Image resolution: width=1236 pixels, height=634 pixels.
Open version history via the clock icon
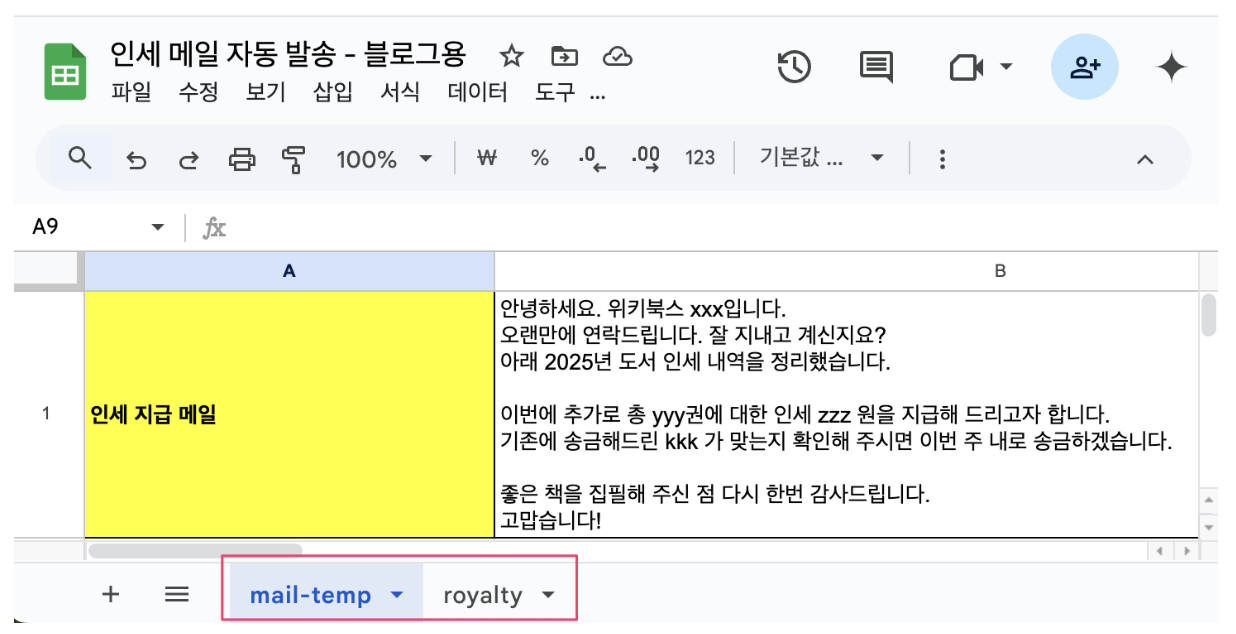tap(792, 66)
